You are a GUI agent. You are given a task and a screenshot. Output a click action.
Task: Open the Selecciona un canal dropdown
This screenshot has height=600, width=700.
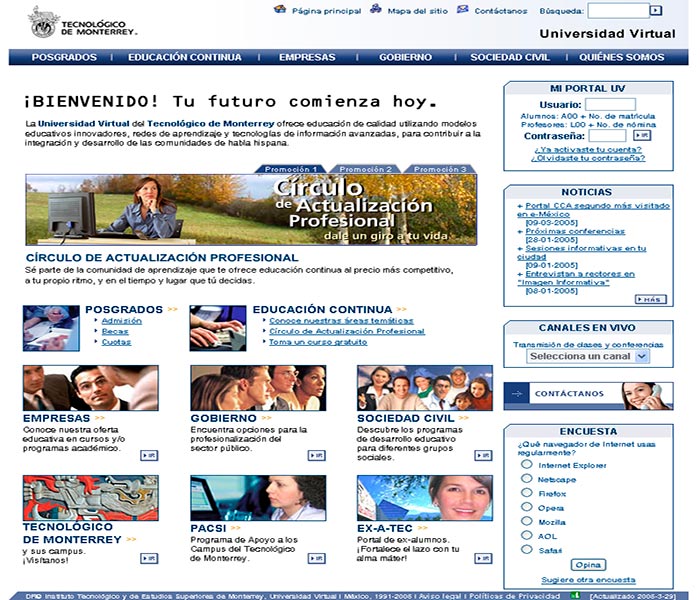(x=588, y=356)
